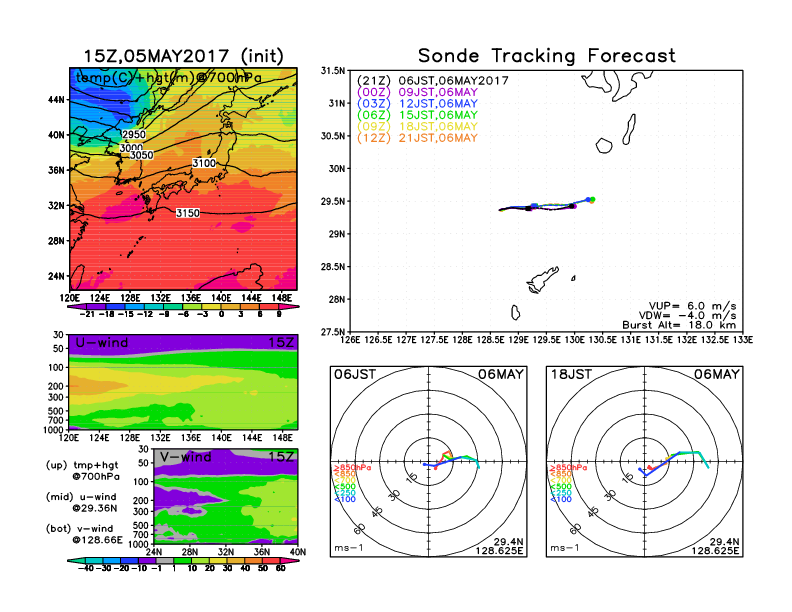792x612 pixels.
Task: Click "ms-1" in the 06JST hodograph
Action: (x=349, y=548)
